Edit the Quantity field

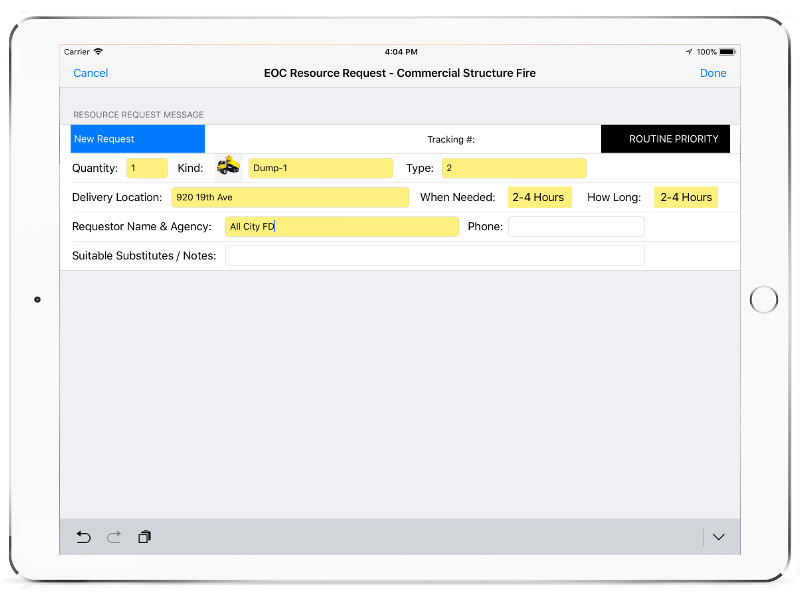click(147, 168)
